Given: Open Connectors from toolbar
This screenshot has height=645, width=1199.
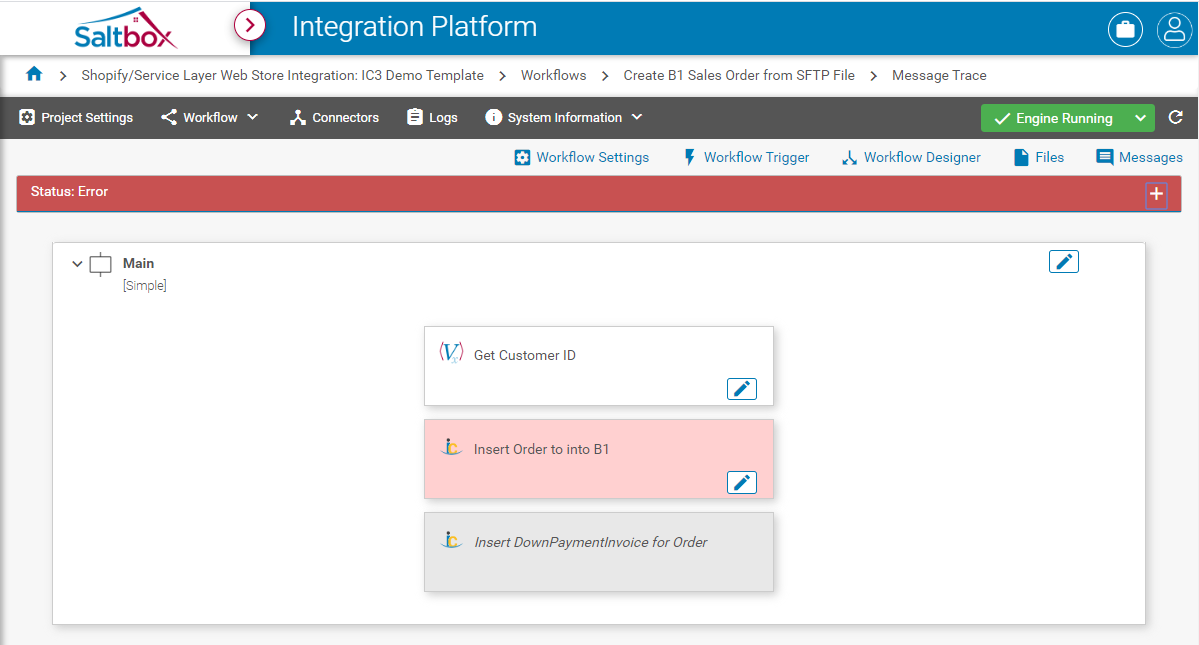Looking at the screenshot, I should [334, 118].
